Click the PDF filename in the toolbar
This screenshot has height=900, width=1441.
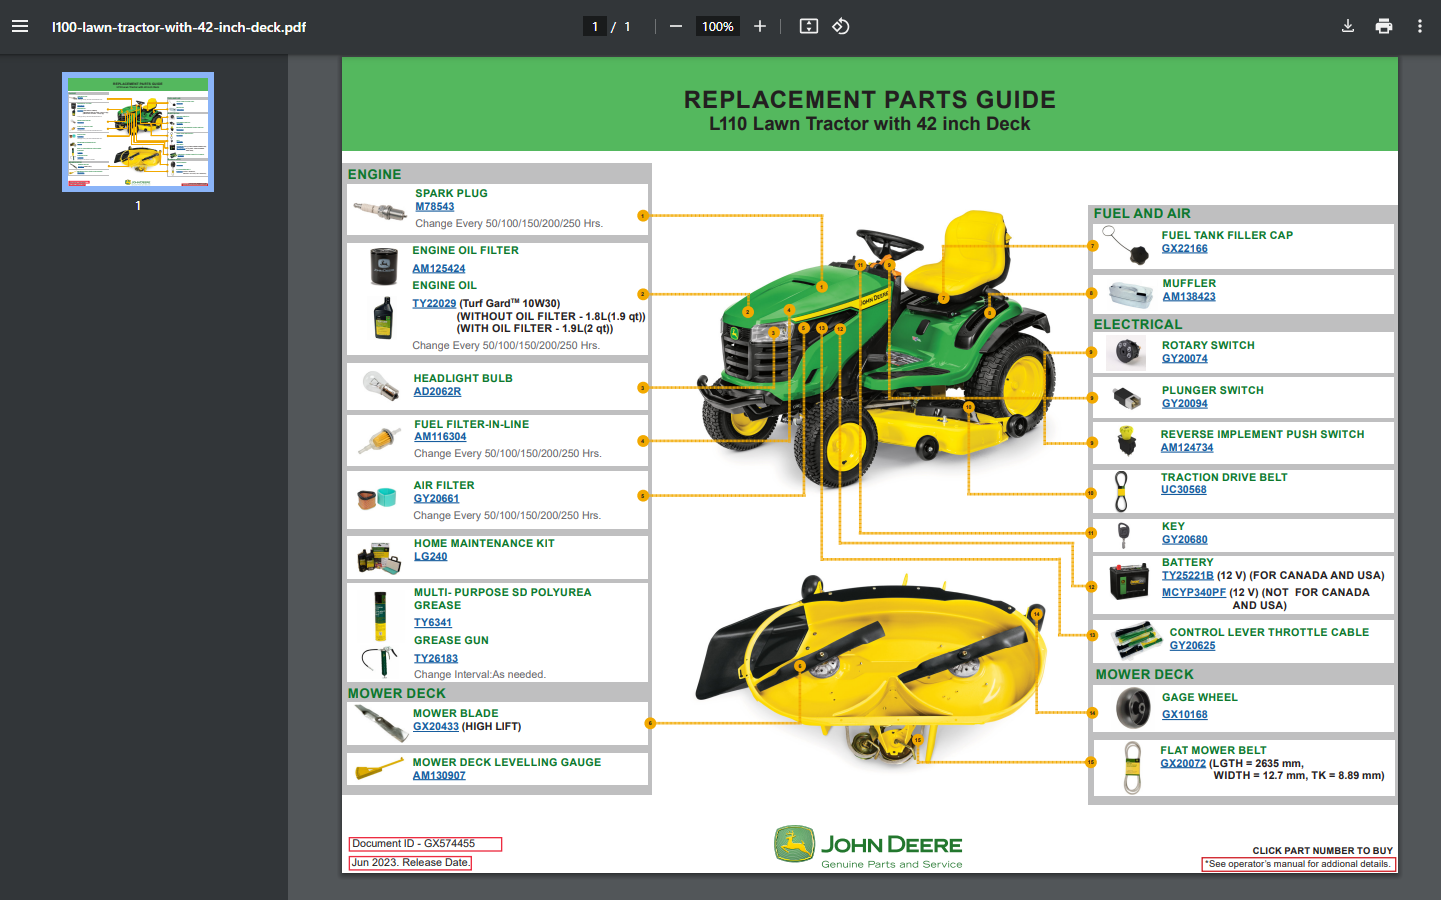pos(179,27)
